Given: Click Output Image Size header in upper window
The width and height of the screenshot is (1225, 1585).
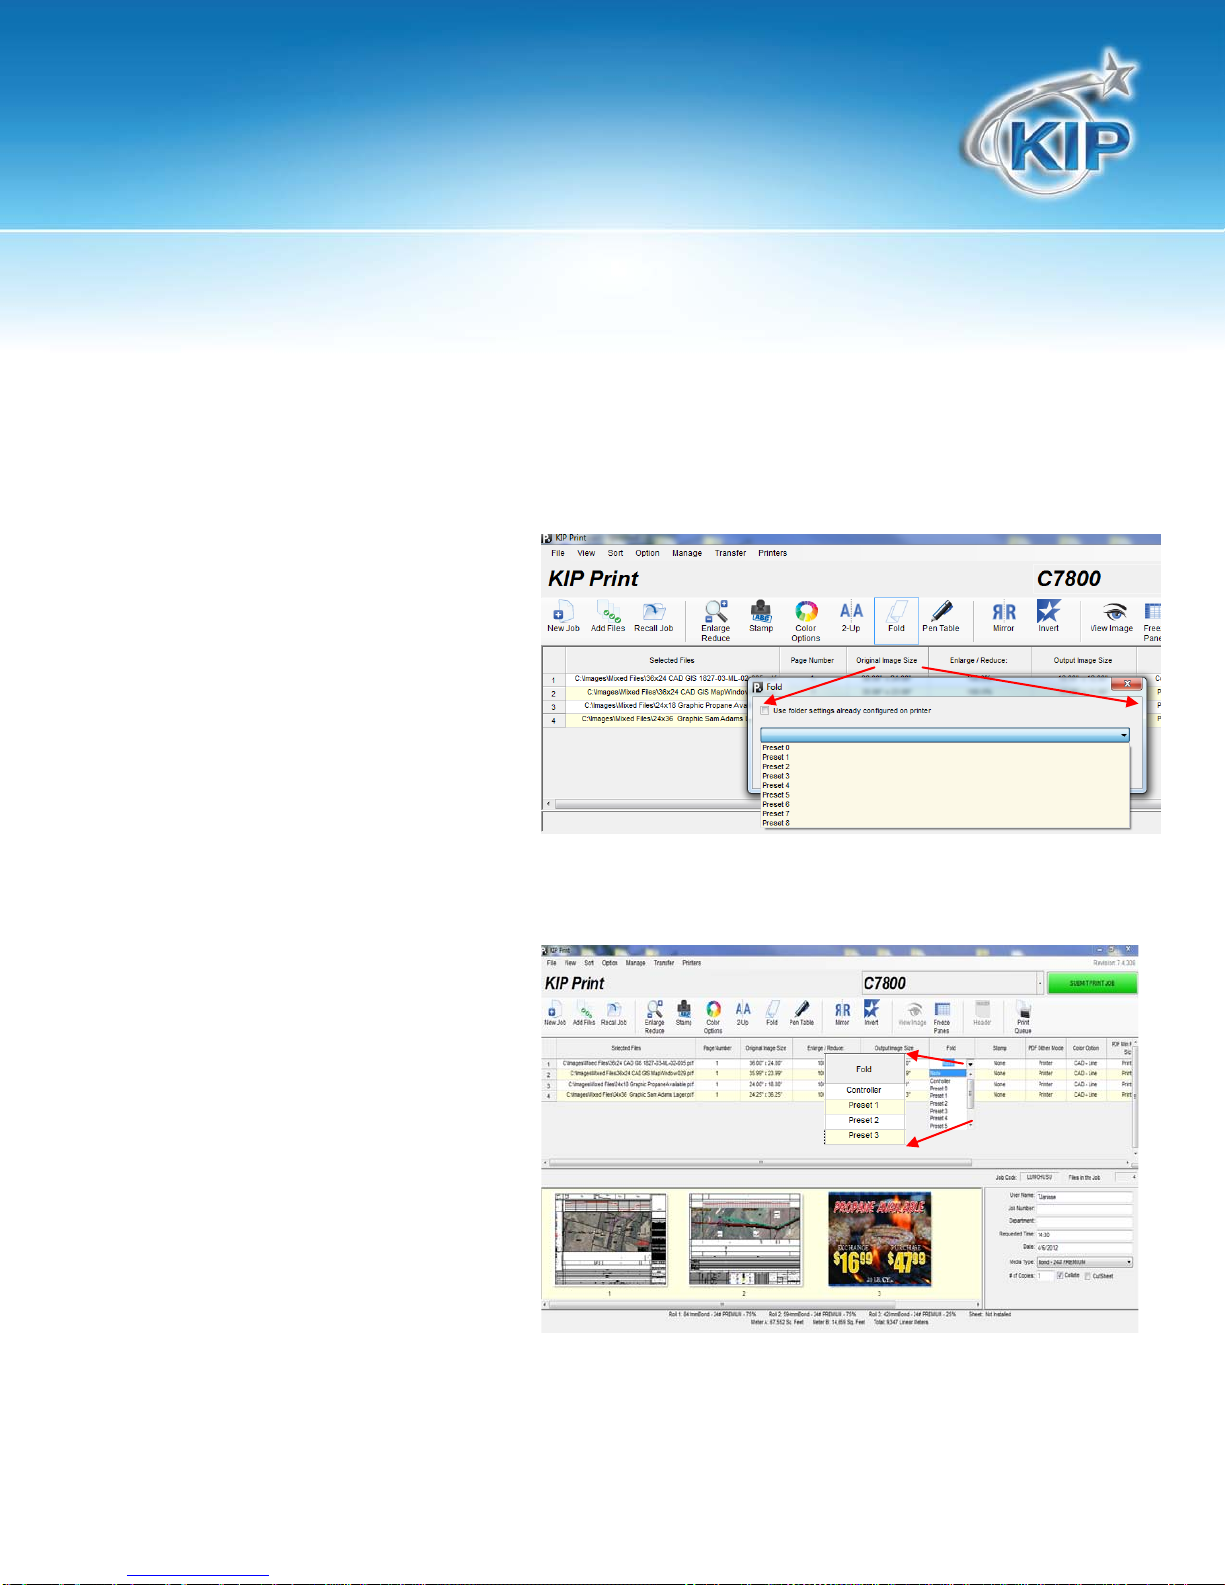Looking at the screenshot, I should coord(1082,660).
